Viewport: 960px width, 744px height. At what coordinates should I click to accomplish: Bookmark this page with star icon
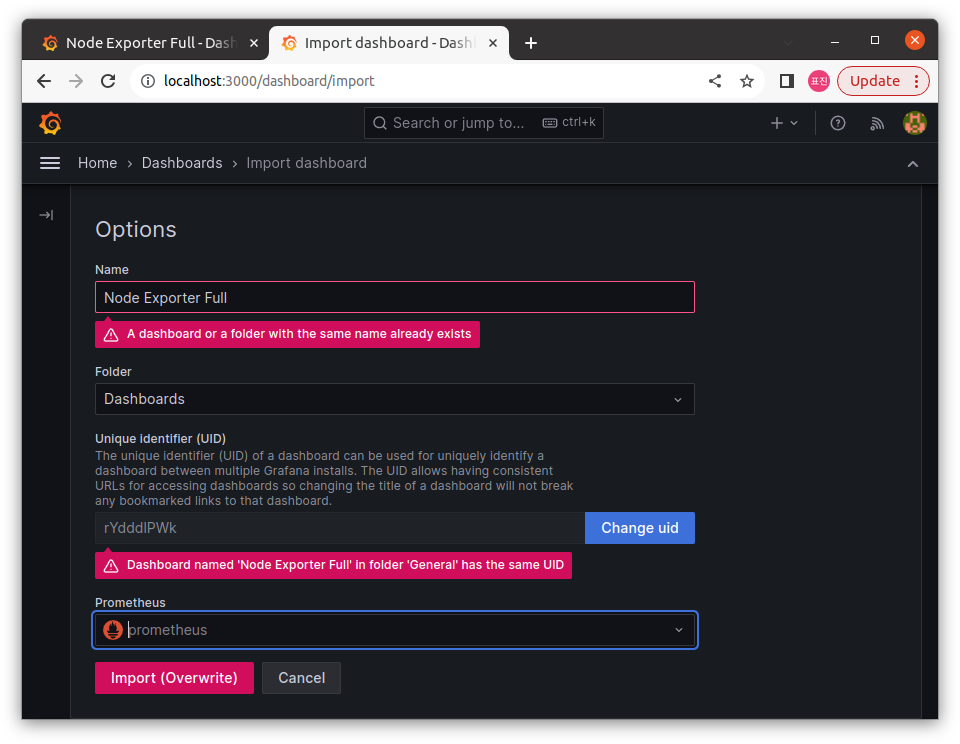(746, 81)
